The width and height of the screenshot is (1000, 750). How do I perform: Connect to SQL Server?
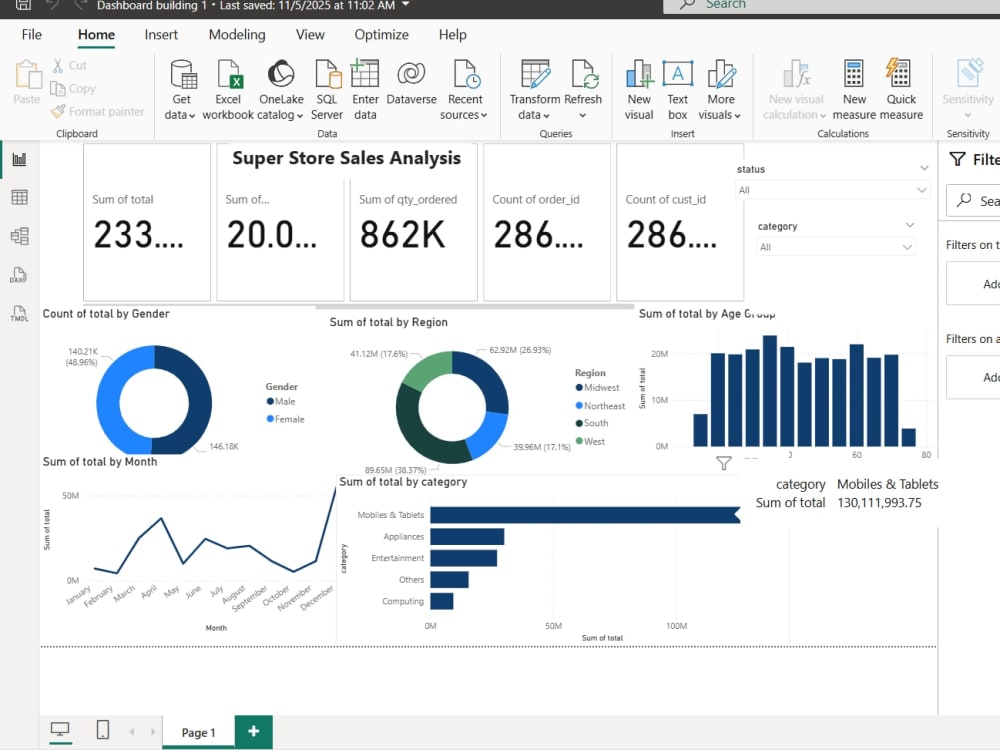click(x=327, y=89)
